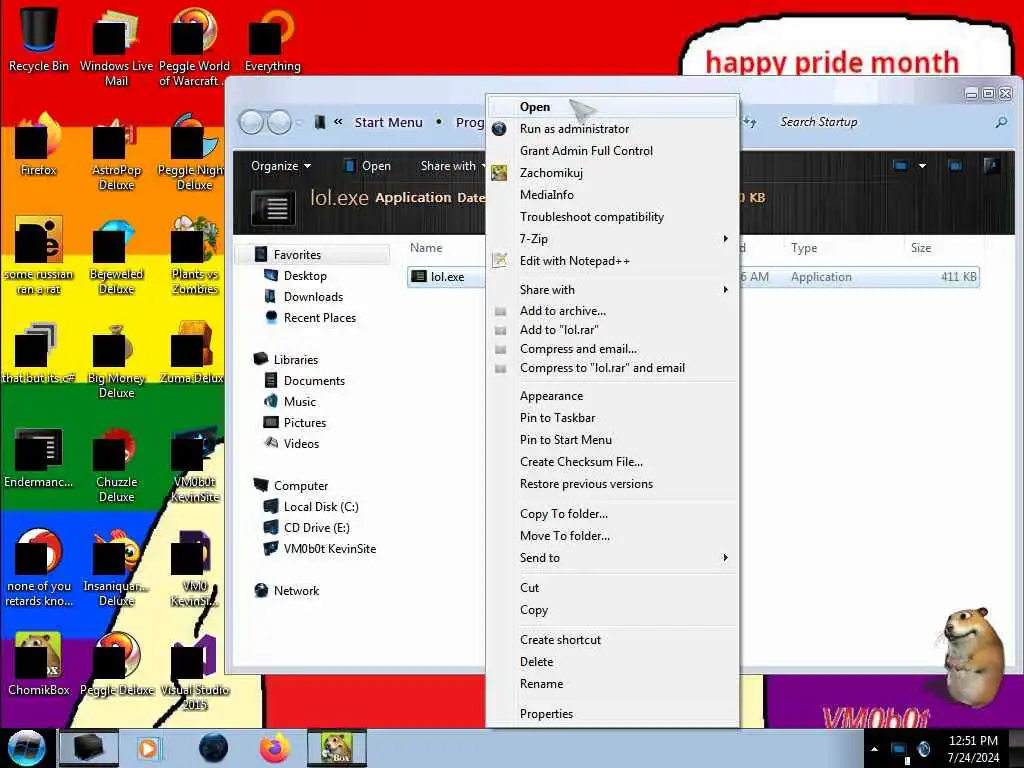Launch the Everything desktop shortcut
Screen dimensions: 1024x768
[272, 39]
